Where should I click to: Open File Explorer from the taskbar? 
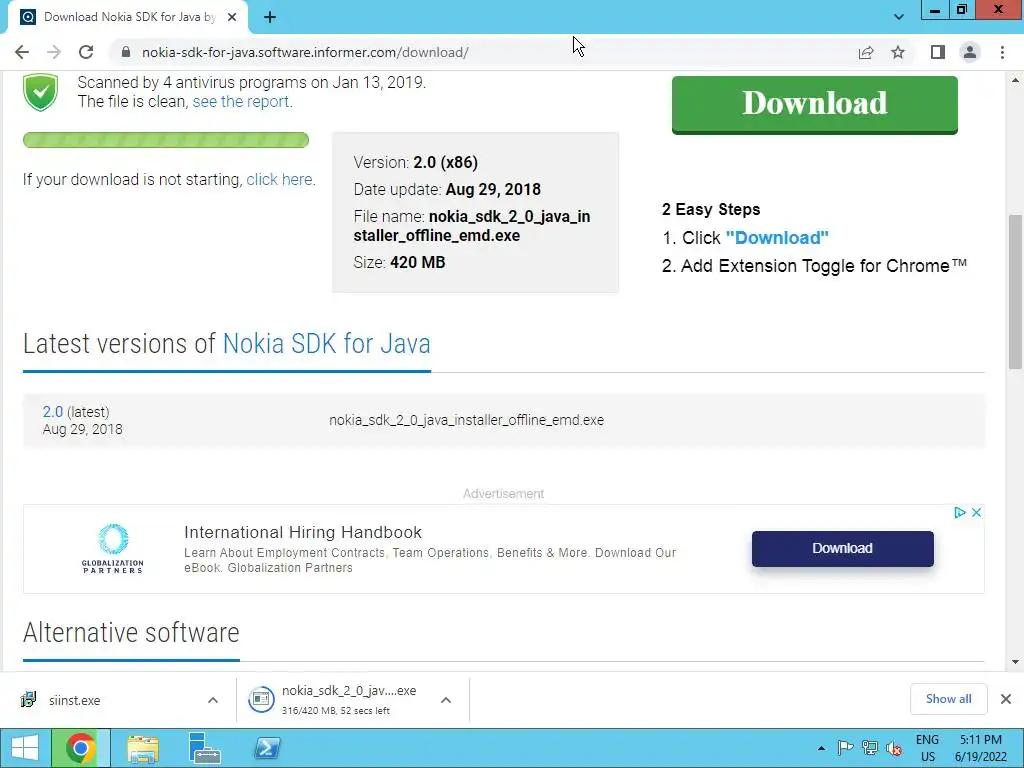(x=143, y=748)
